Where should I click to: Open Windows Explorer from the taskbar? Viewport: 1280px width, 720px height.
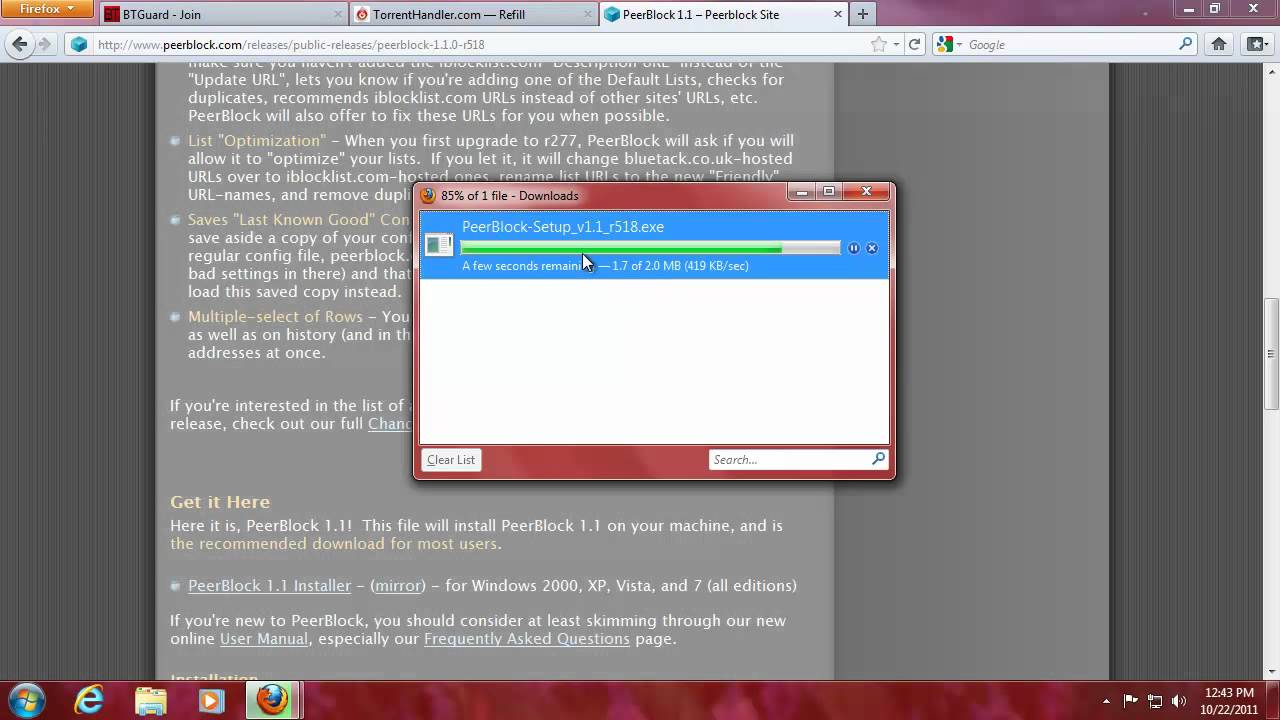pos(150,700)
